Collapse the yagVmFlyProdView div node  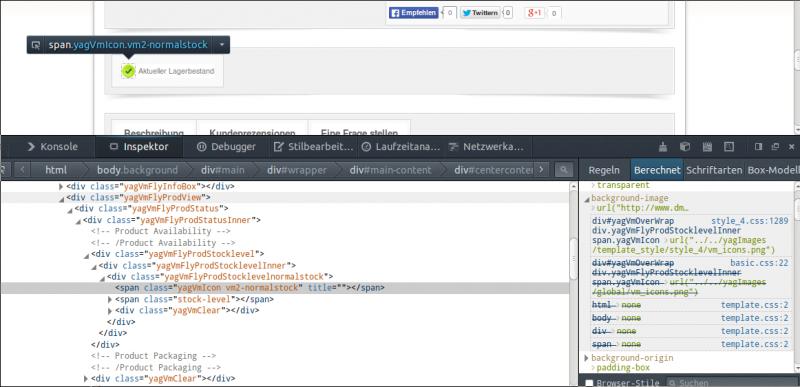coord(61,198)
